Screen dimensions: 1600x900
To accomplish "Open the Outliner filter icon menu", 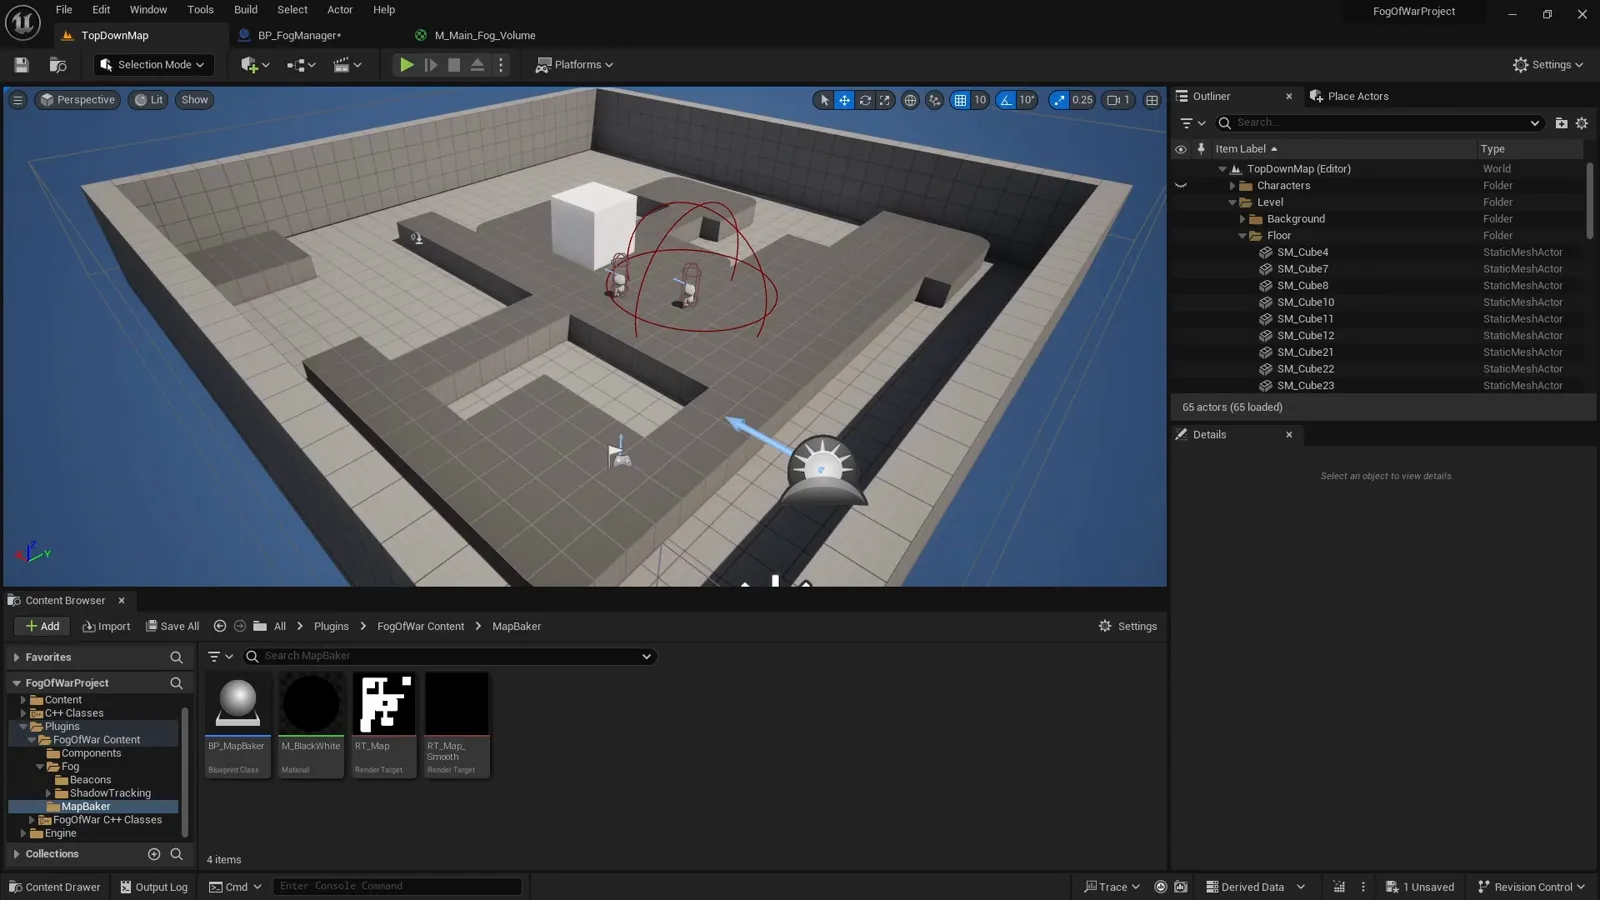I will point(1192,123).
